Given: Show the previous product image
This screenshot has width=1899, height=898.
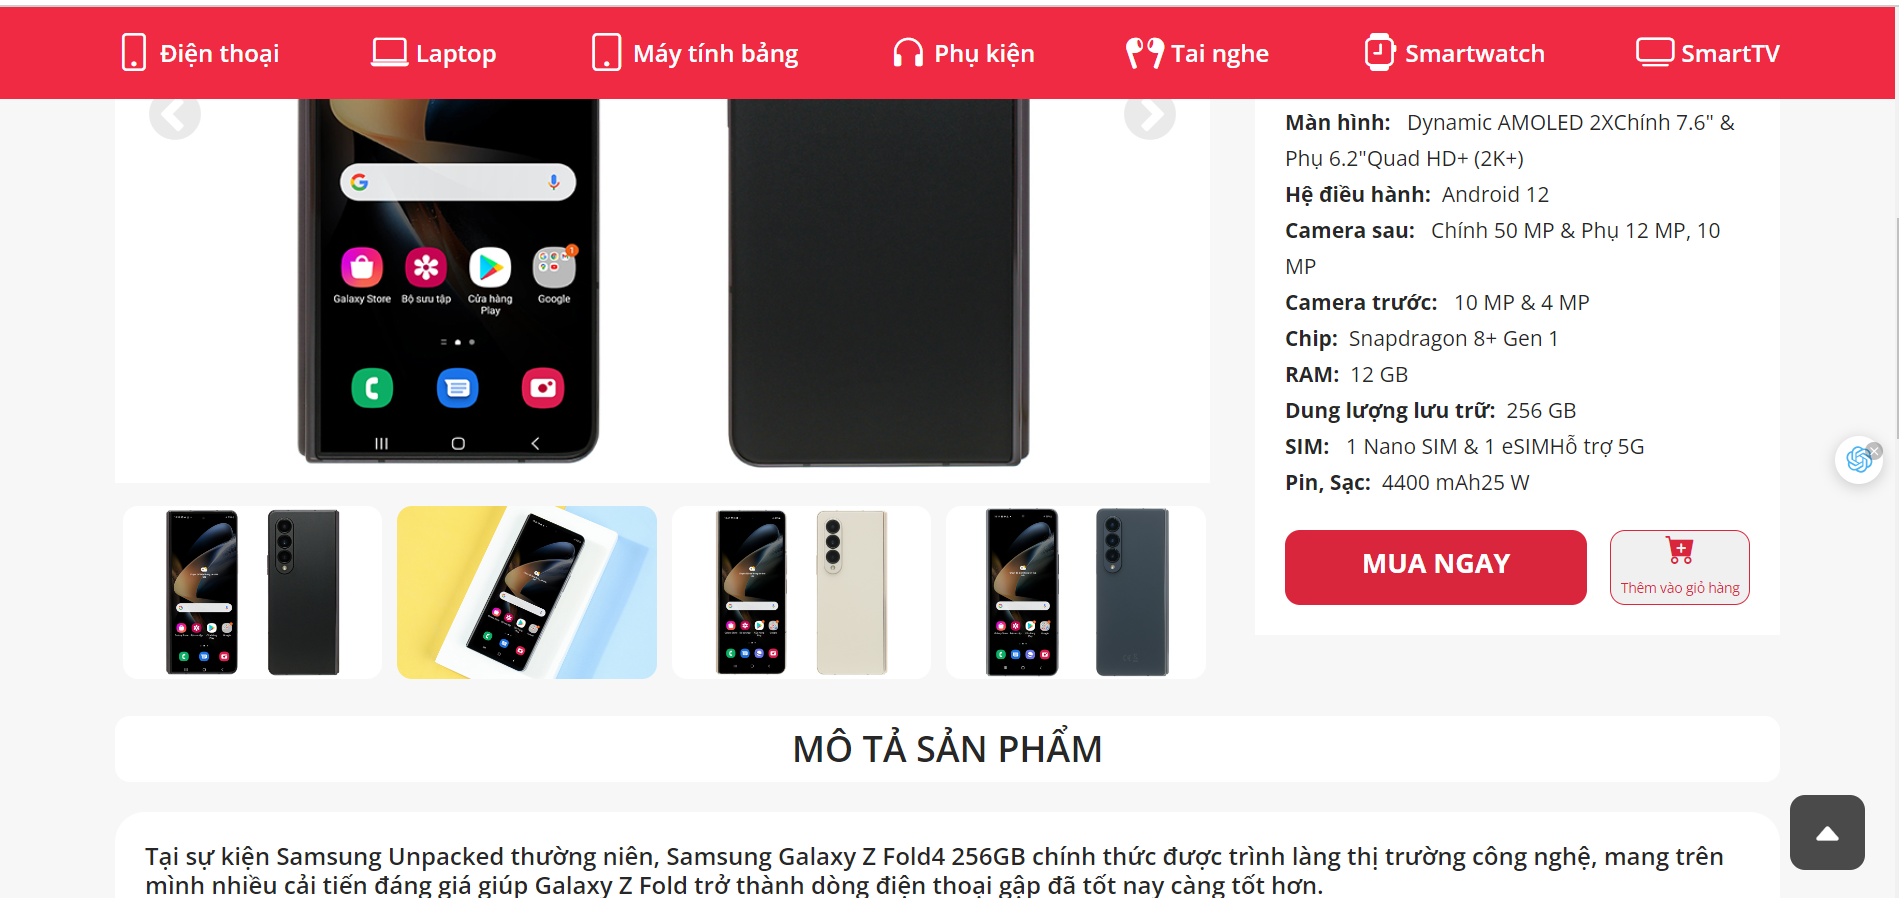Looking at the screenshot, I should (175, 115).
